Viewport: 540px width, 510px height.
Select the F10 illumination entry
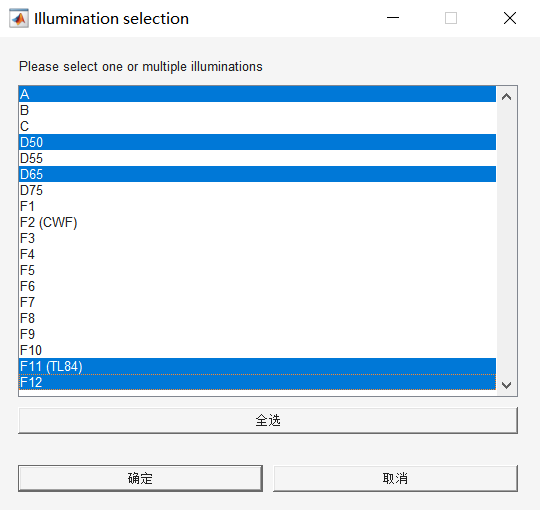257,350
